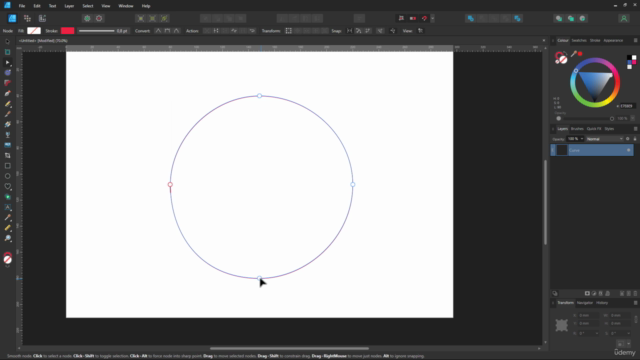
Task: Toggle the snapping magnet
Action: [x=424, y=18]
